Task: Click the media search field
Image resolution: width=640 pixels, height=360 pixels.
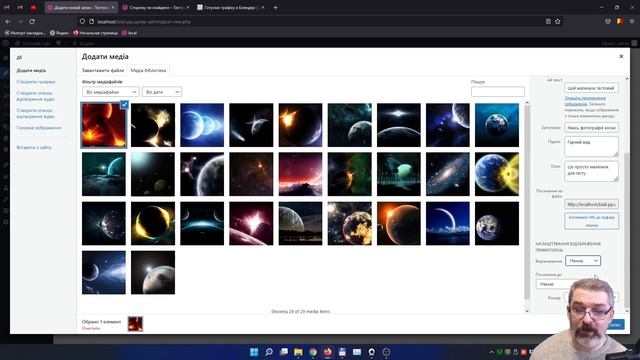Action: pyautogui.click(x=498, y=91)
